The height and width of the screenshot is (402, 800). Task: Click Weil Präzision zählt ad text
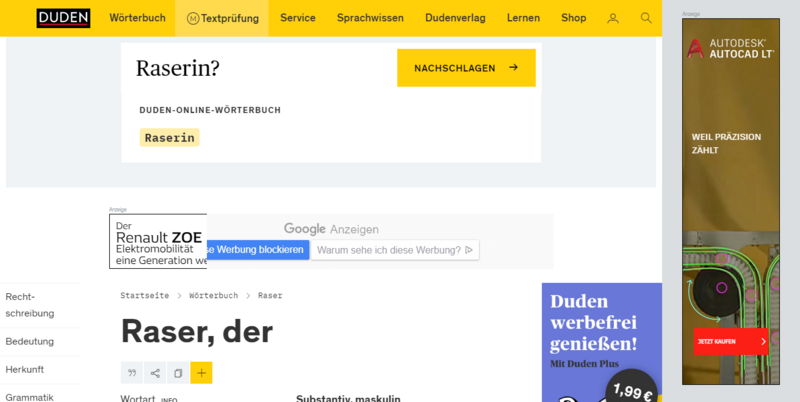726,143
